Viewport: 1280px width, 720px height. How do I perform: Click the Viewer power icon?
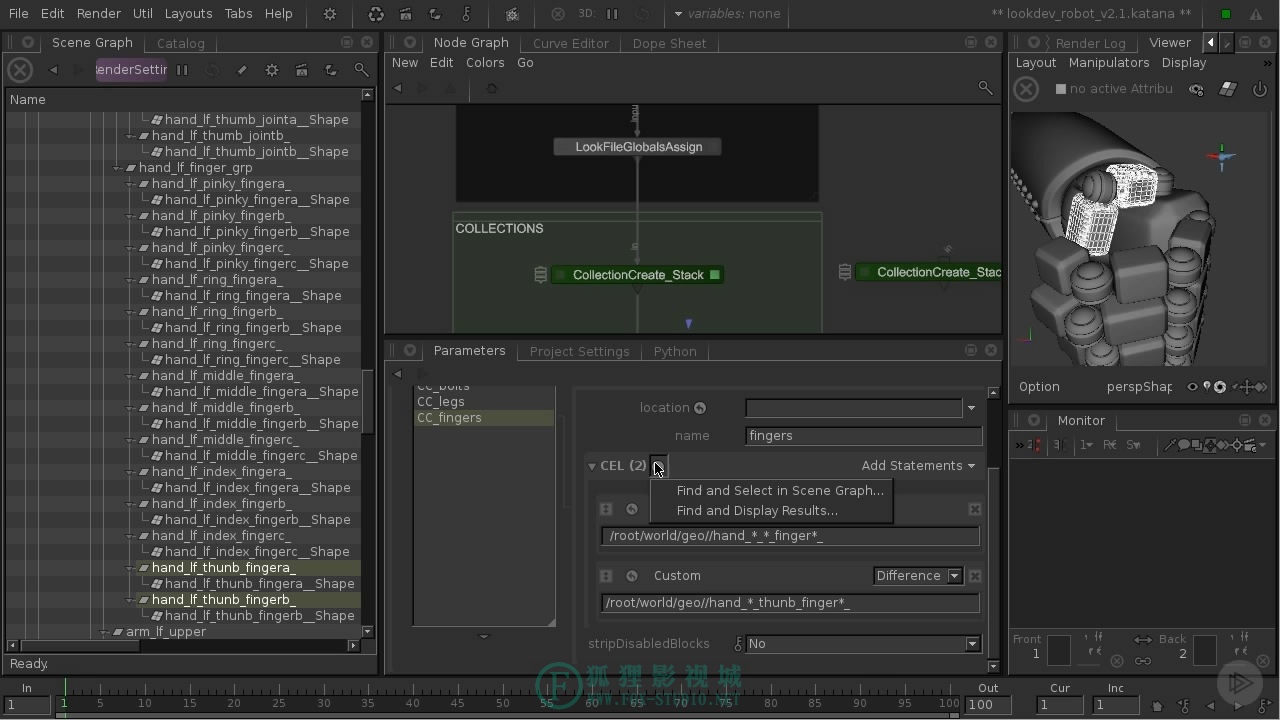coord(1259,89)
